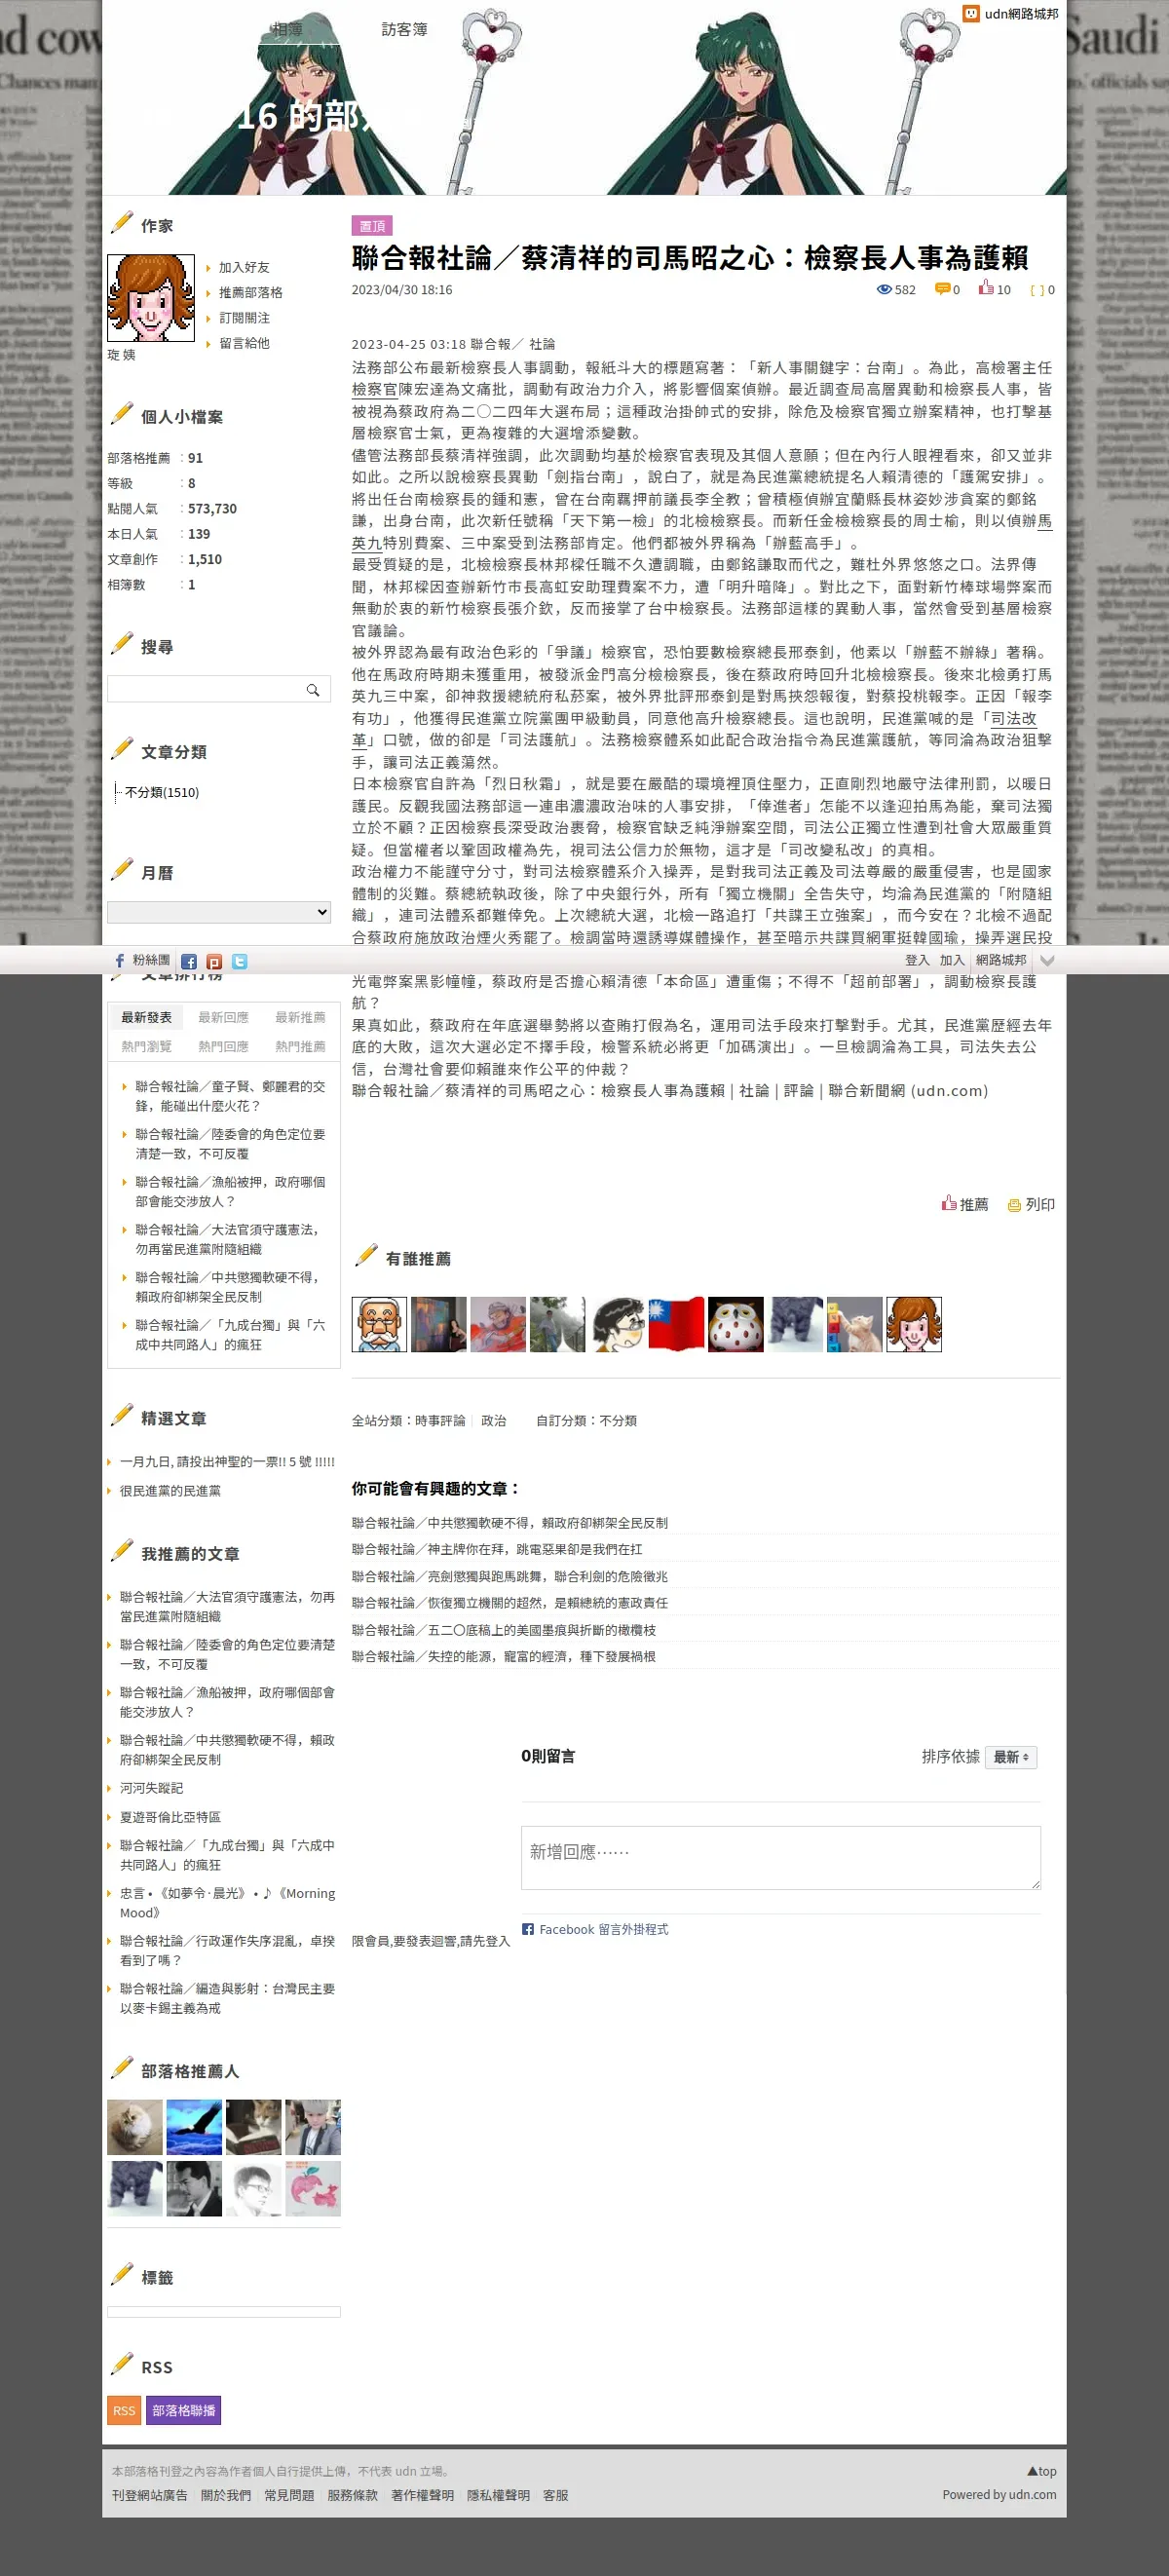Switch to 最新推薦 tab
Image resolution: width=1169 pixels, height=2576 pixels.
point(300,1017)
